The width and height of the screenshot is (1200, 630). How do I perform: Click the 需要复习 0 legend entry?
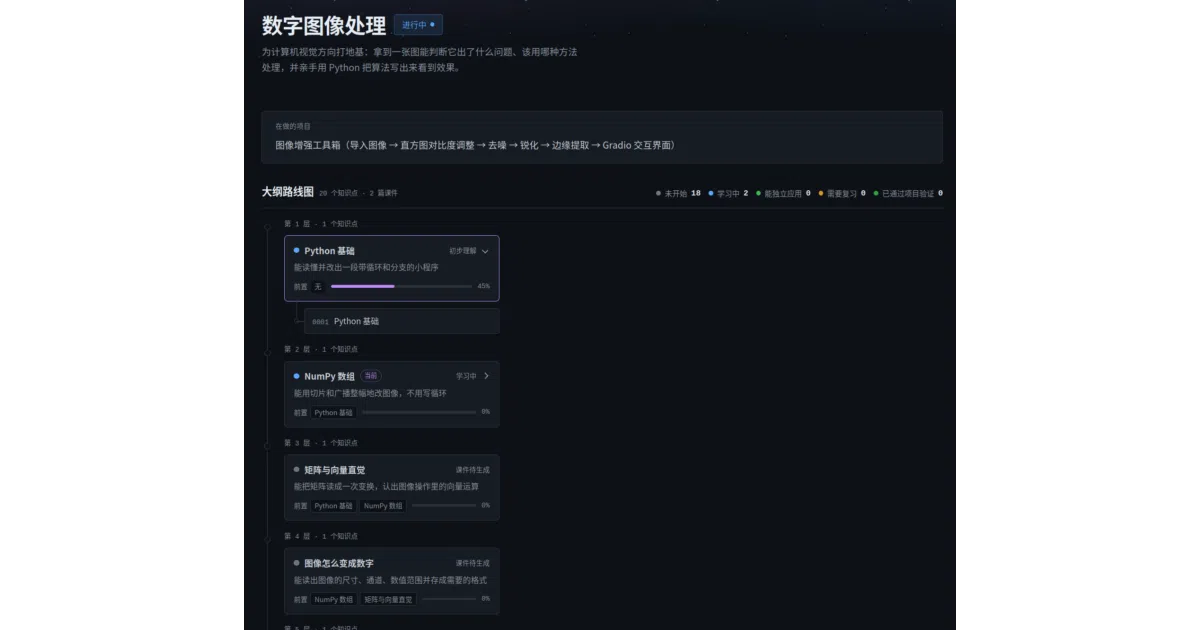tap(842, 193)
